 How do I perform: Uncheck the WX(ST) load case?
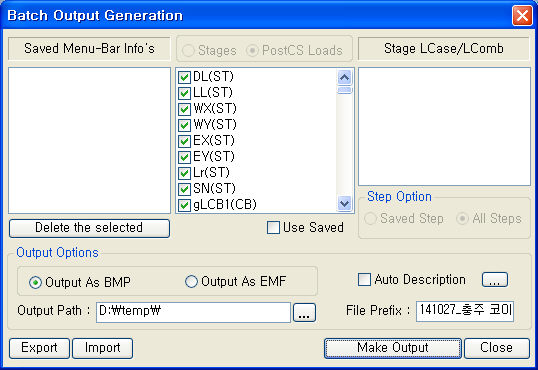click(184, 109)
